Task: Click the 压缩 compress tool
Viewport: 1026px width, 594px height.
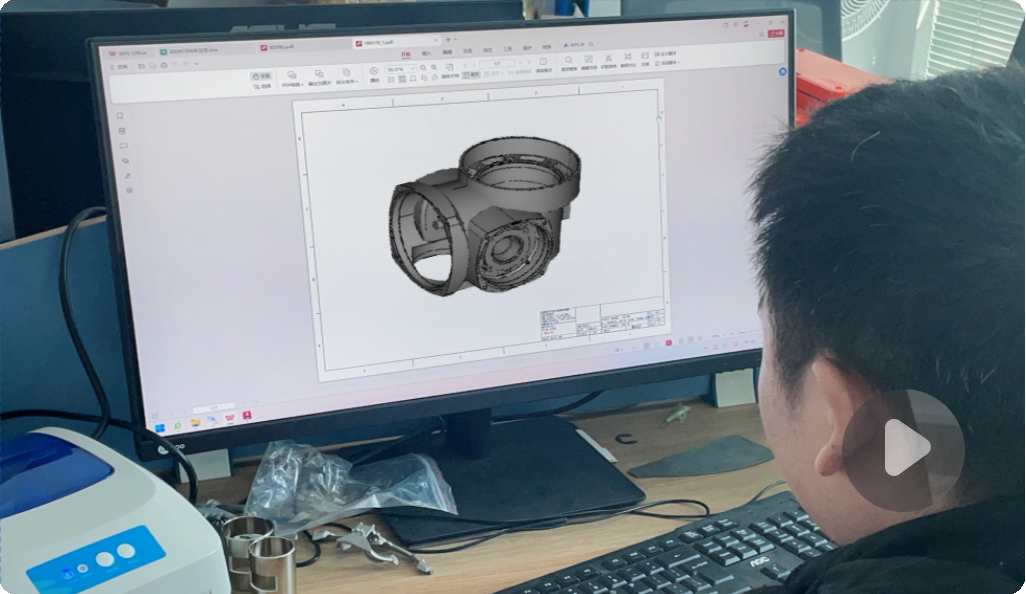Action: [x=645, y=60]
